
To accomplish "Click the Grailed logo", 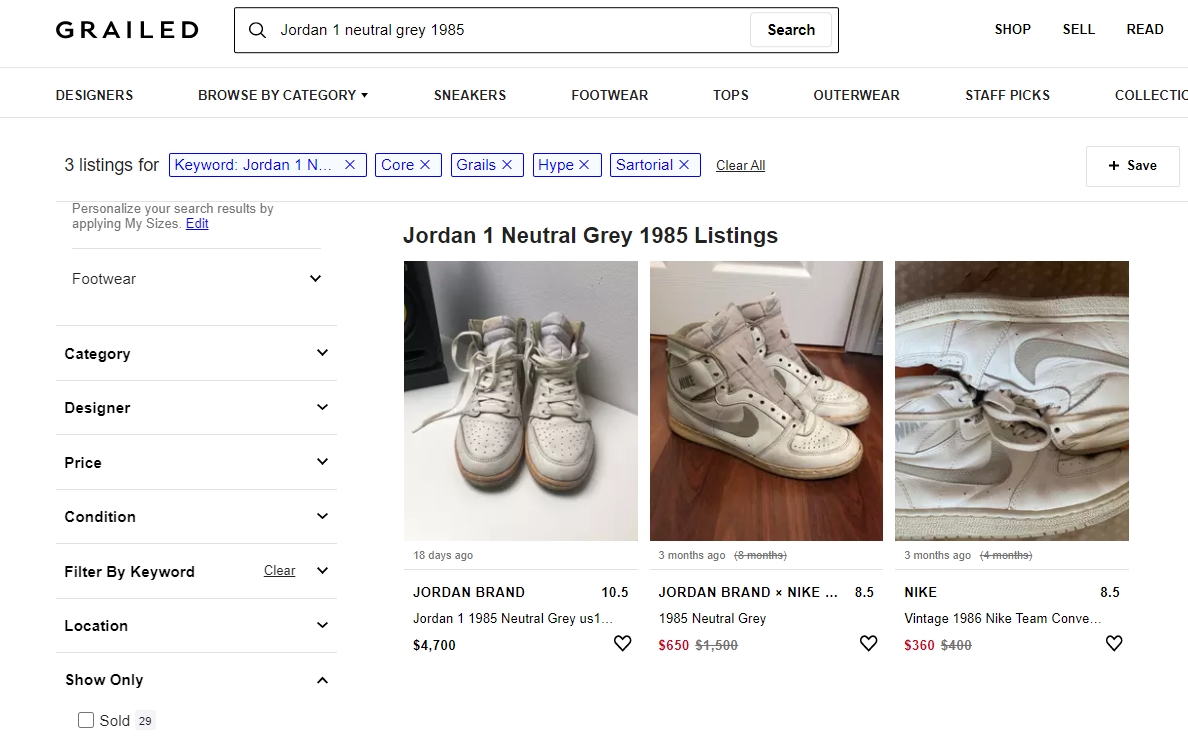I will [x=127, y=30].
